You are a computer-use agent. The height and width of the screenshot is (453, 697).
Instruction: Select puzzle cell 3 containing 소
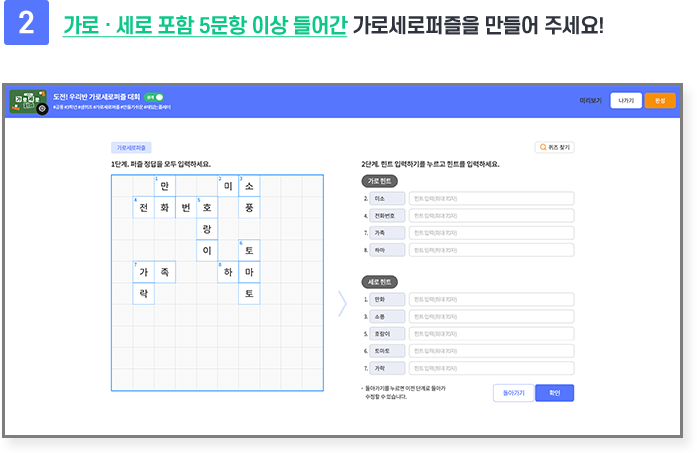(x=249, y=186)
